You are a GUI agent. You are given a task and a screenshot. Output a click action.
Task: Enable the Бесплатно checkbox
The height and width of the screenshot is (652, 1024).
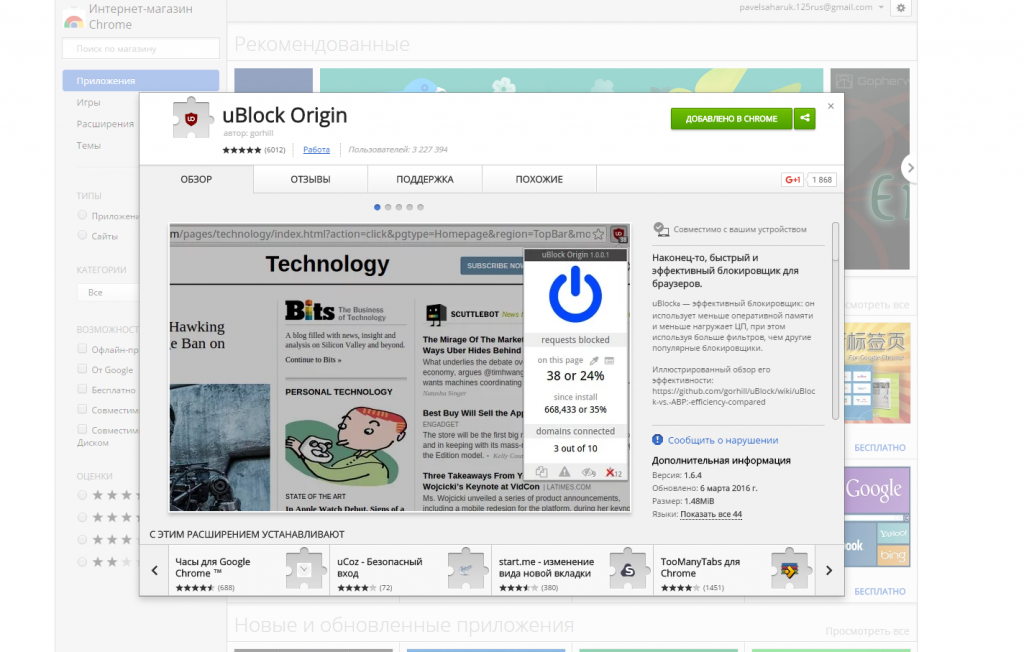point(82,389)
